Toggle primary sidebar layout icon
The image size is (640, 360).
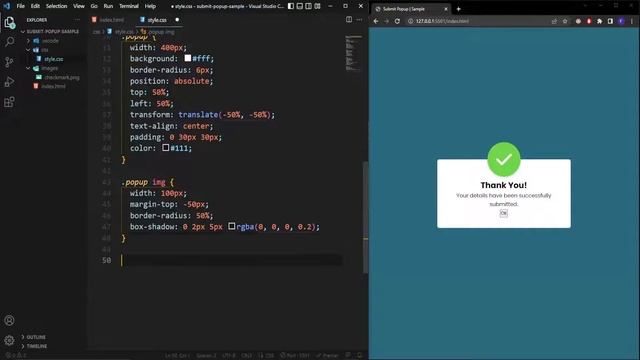291,6
